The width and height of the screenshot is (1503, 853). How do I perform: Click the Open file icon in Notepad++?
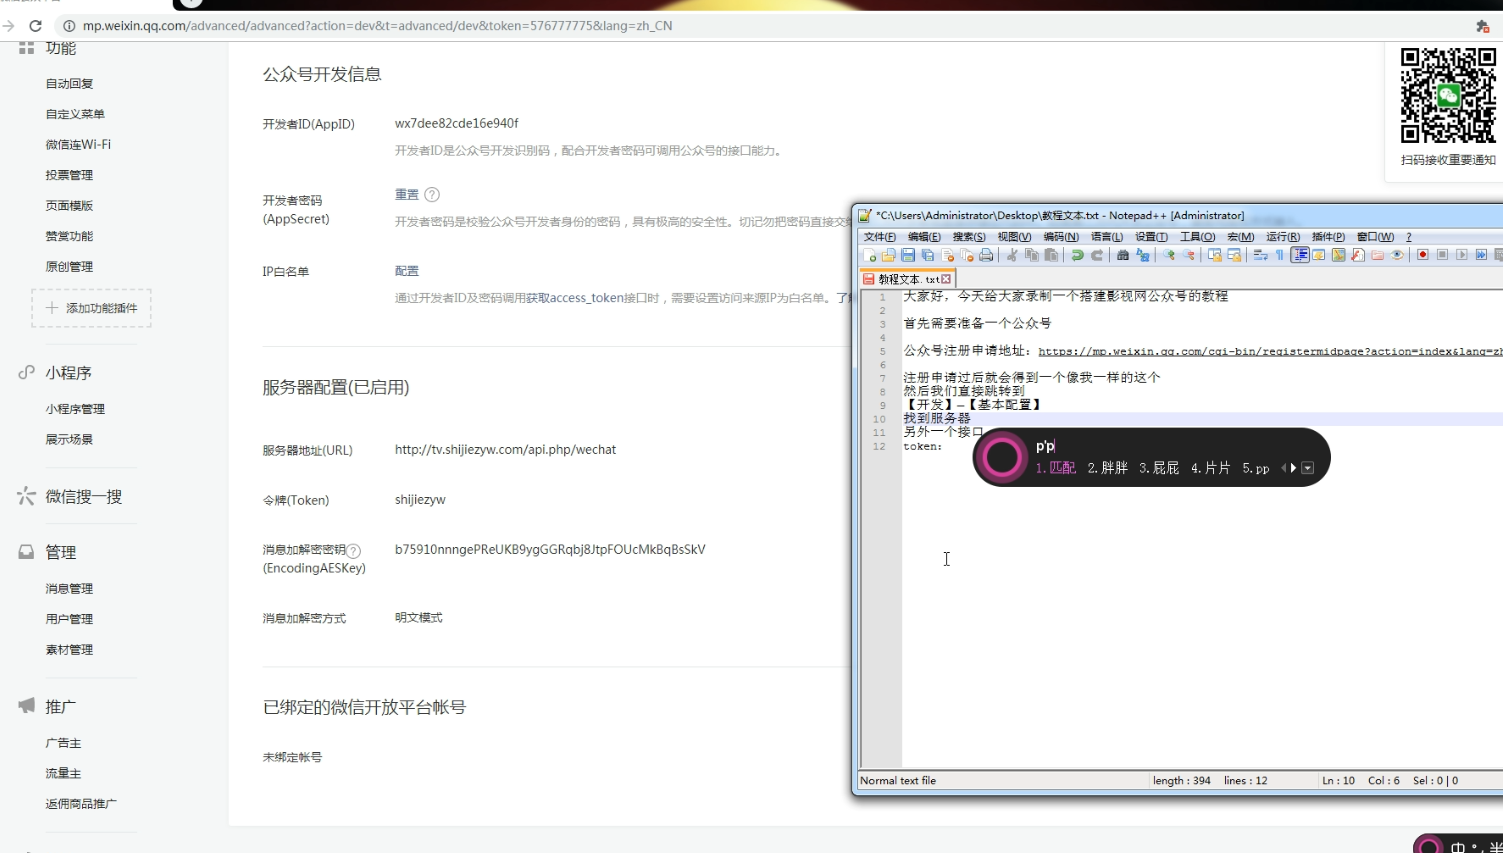(888, 255)
